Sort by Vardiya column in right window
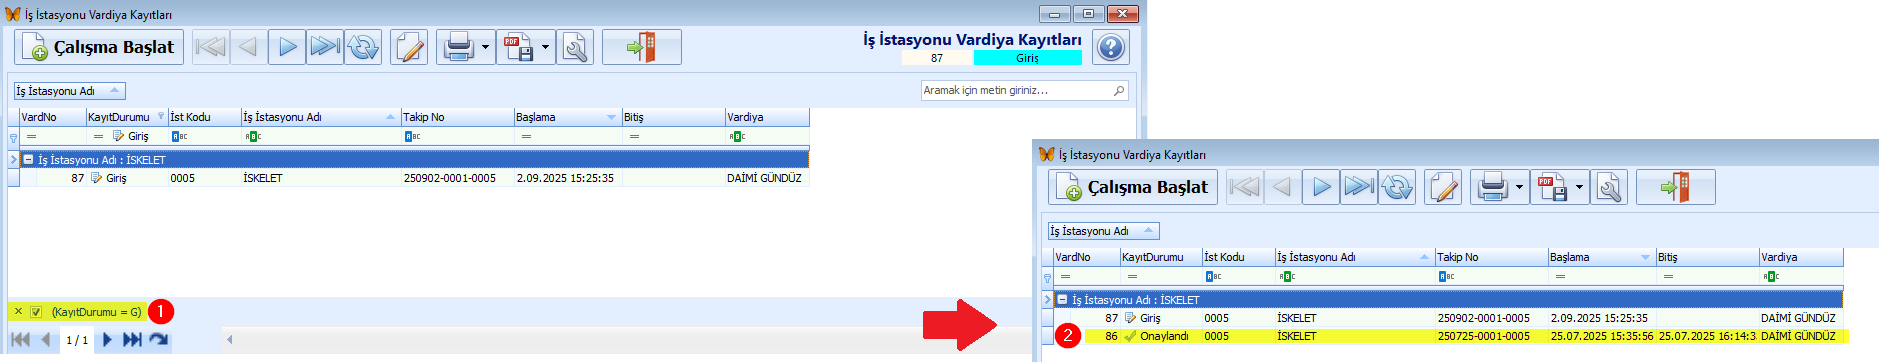 [1801, 257]
